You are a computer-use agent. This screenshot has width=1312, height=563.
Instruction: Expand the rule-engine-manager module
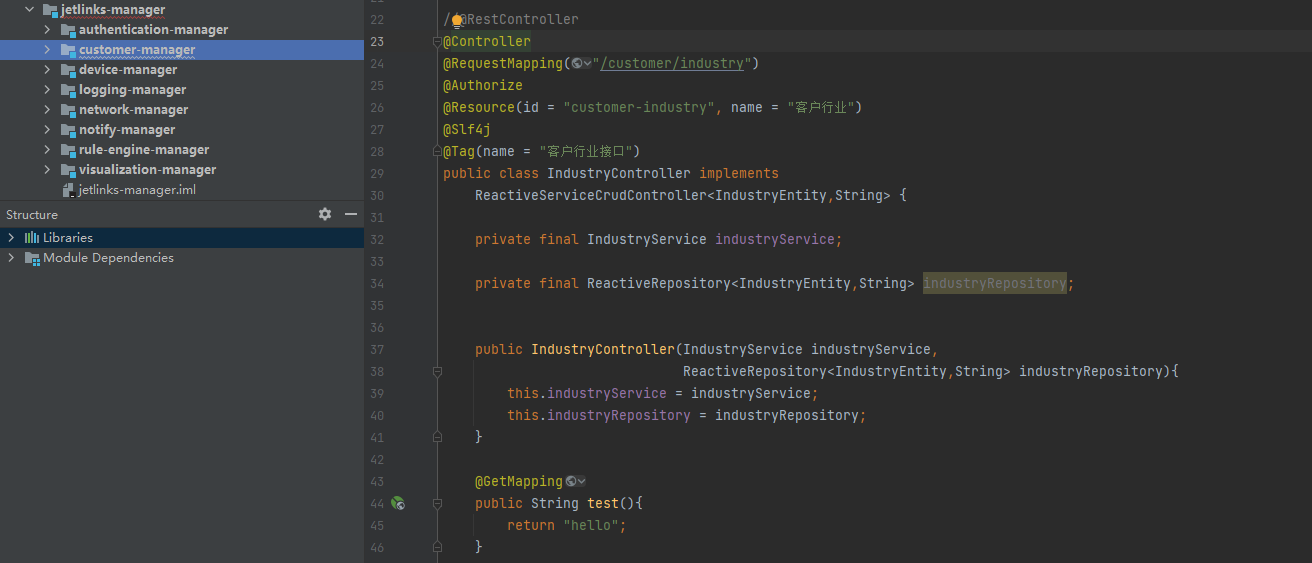tap(47, 150)
